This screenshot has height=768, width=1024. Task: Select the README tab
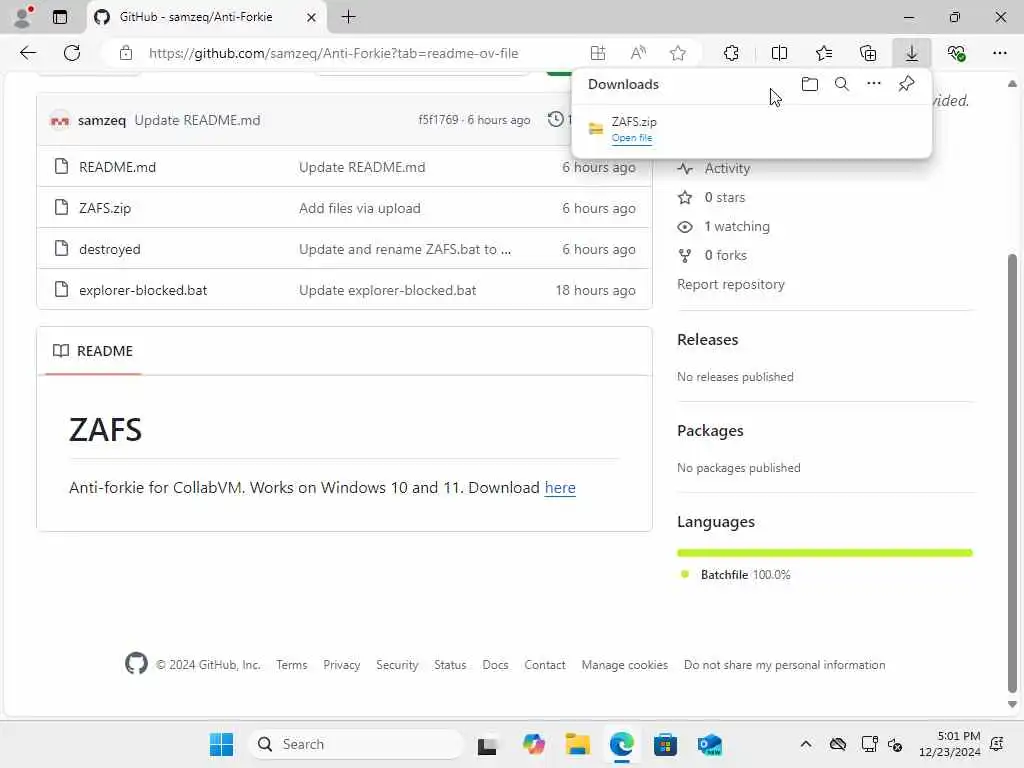tap(93, 351)
